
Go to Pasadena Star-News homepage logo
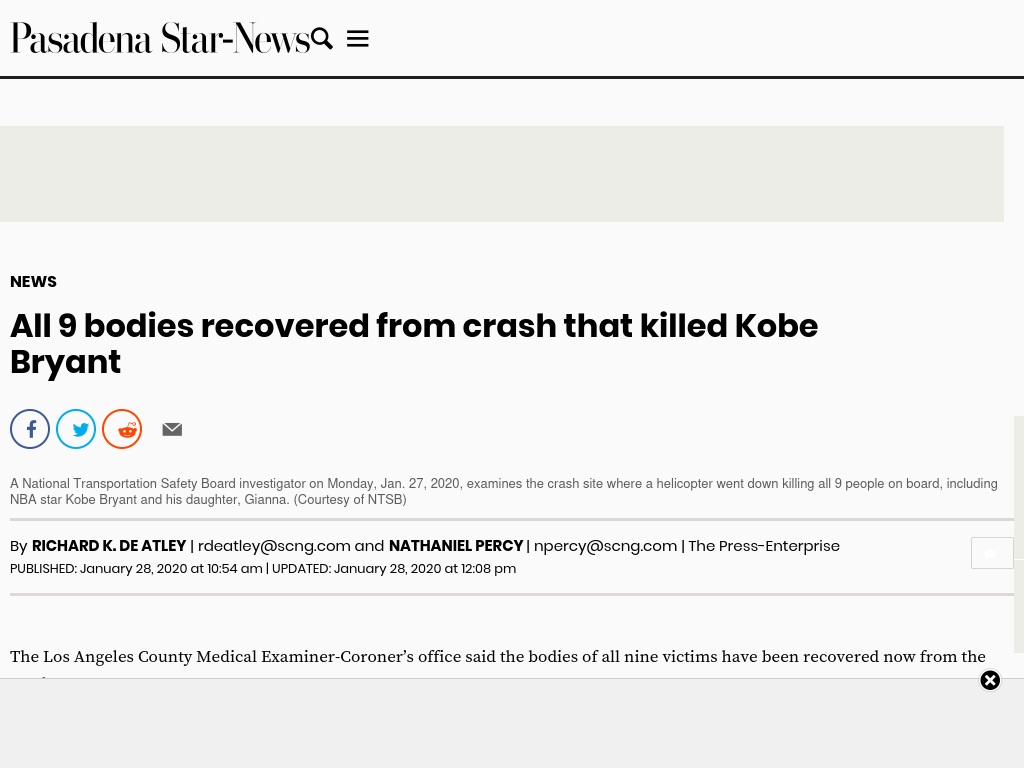coord(160,38)
